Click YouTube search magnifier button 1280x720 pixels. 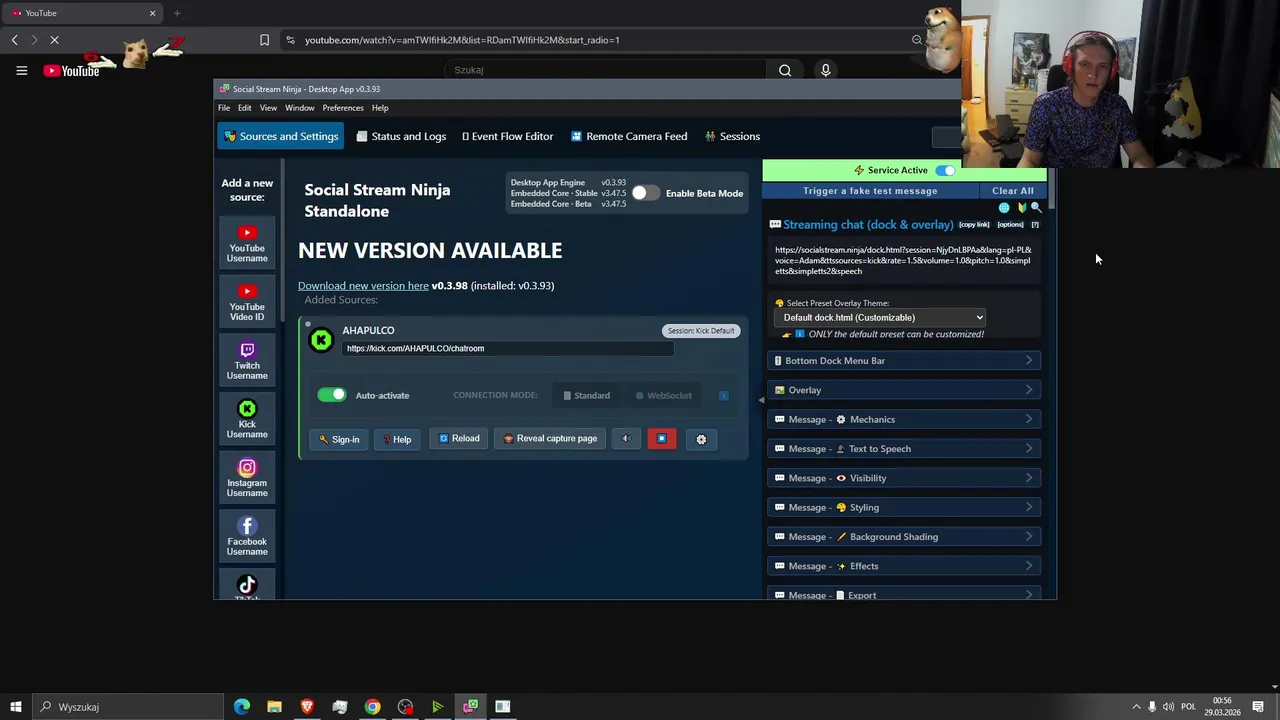(x=785, y=70)
